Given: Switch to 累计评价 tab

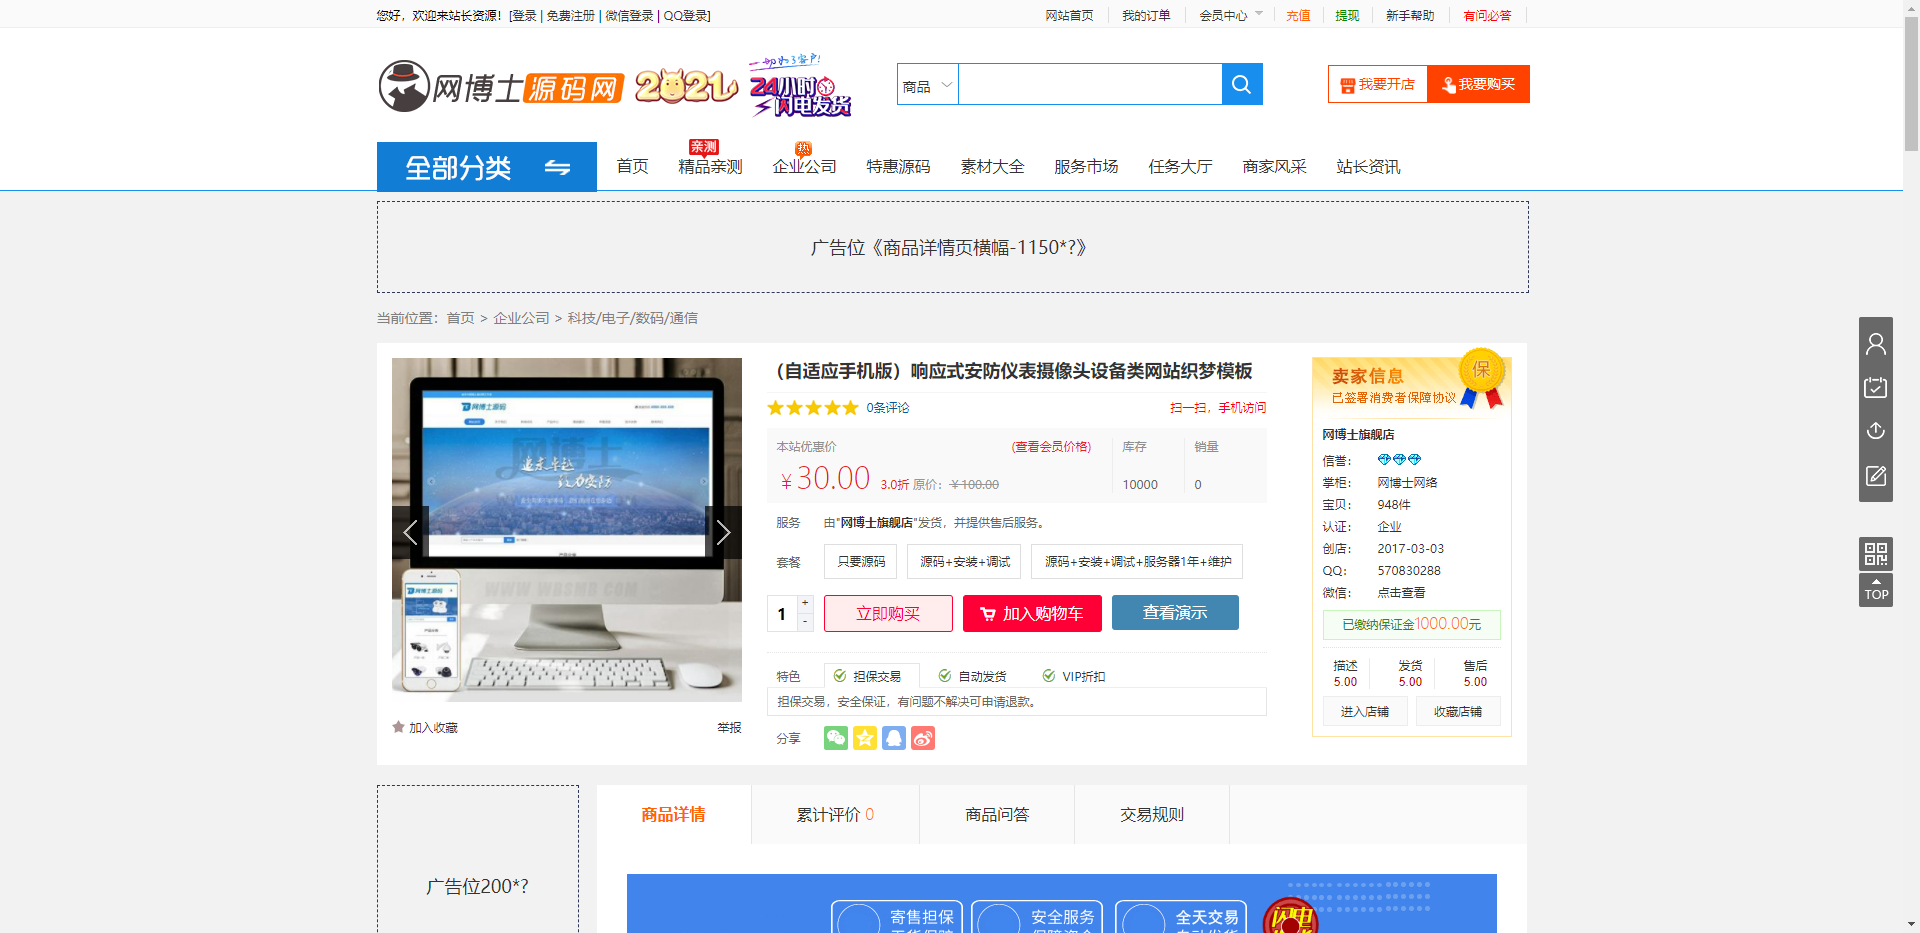Looking at the screenshot, I should tap(835, 815).
